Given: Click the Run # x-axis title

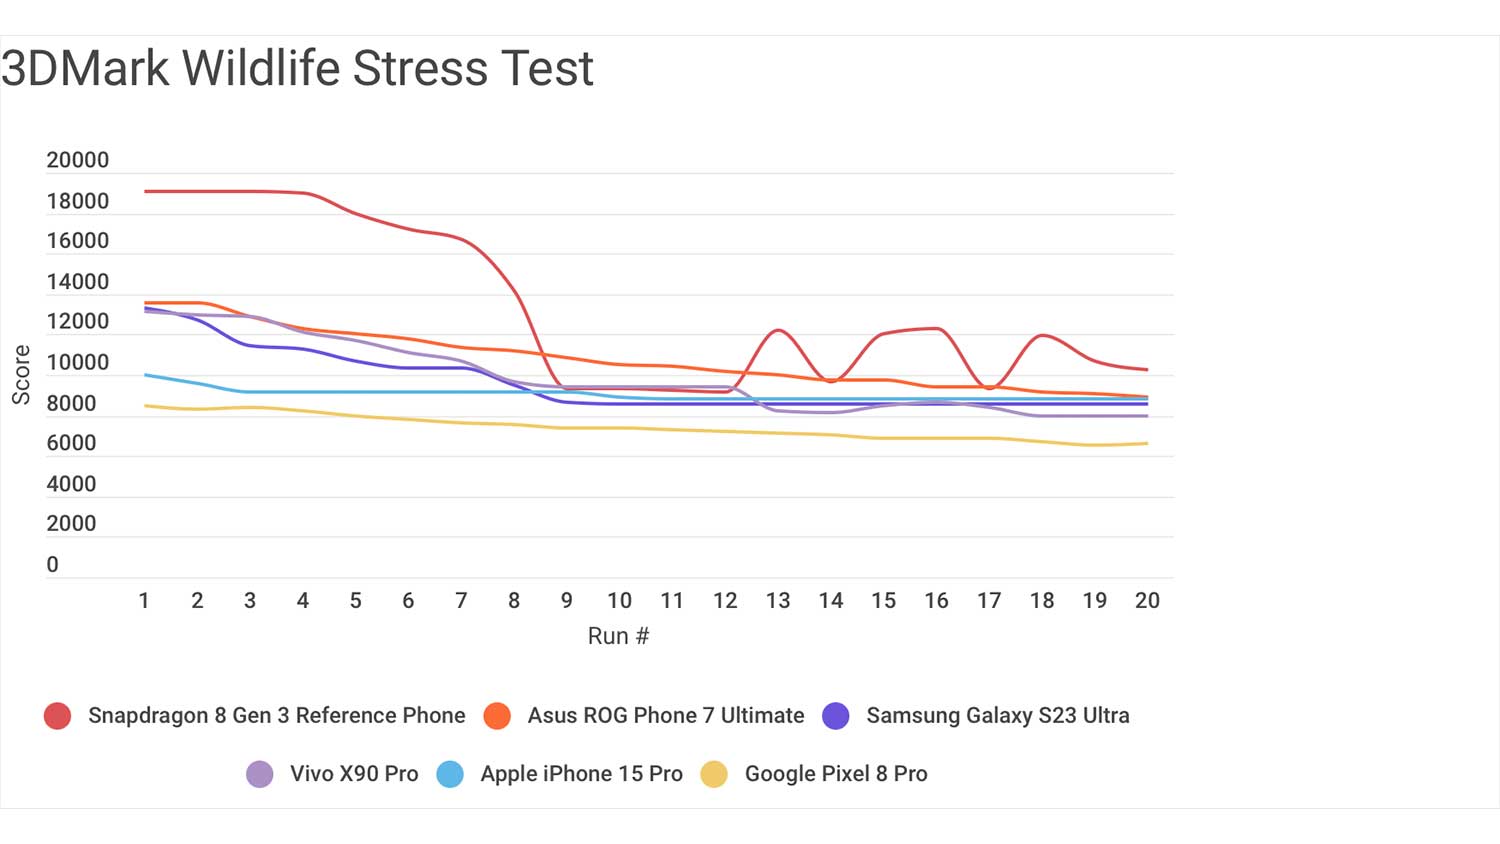Looking at the screenshot, I should (618, 636).
